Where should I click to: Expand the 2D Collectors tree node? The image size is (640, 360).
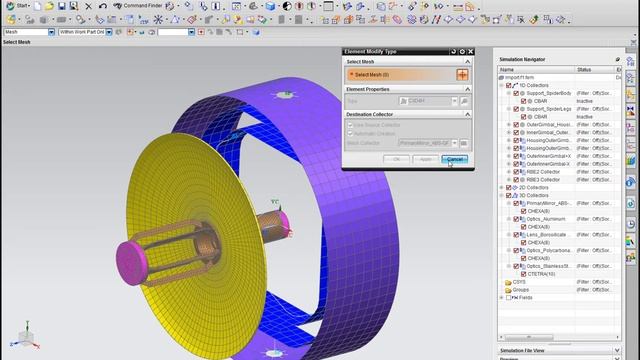[x=502, y=188]
